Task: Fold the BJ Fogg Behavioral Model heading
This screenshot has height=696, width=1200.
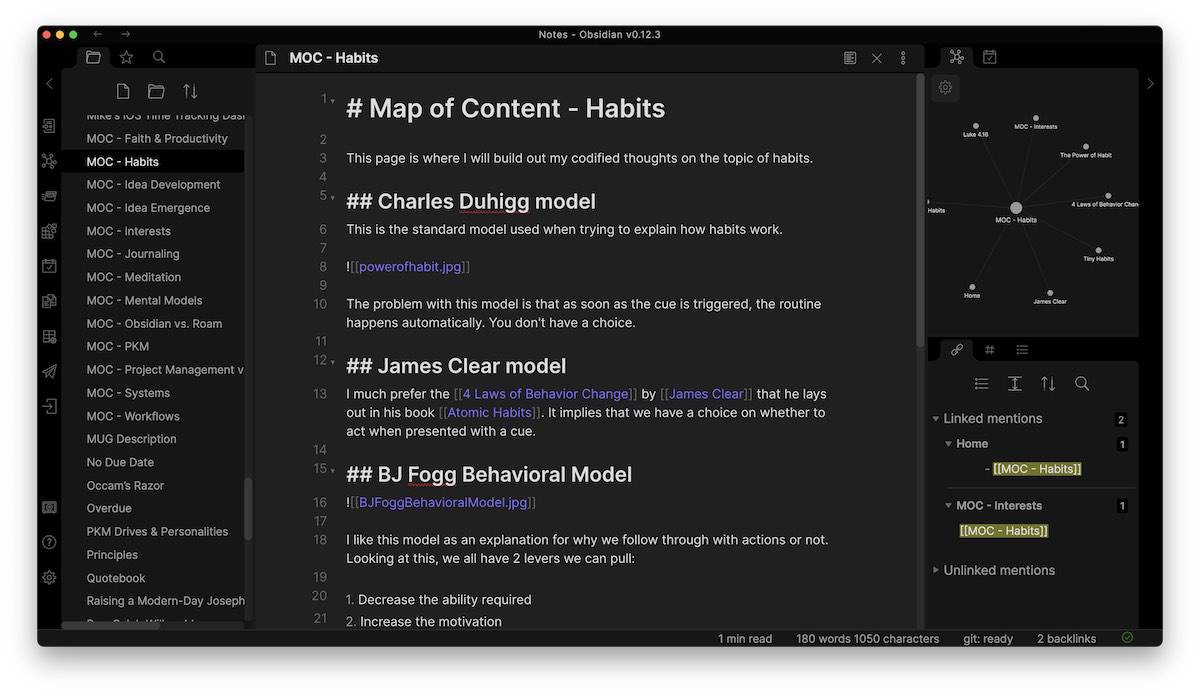Action: (332, 469)
